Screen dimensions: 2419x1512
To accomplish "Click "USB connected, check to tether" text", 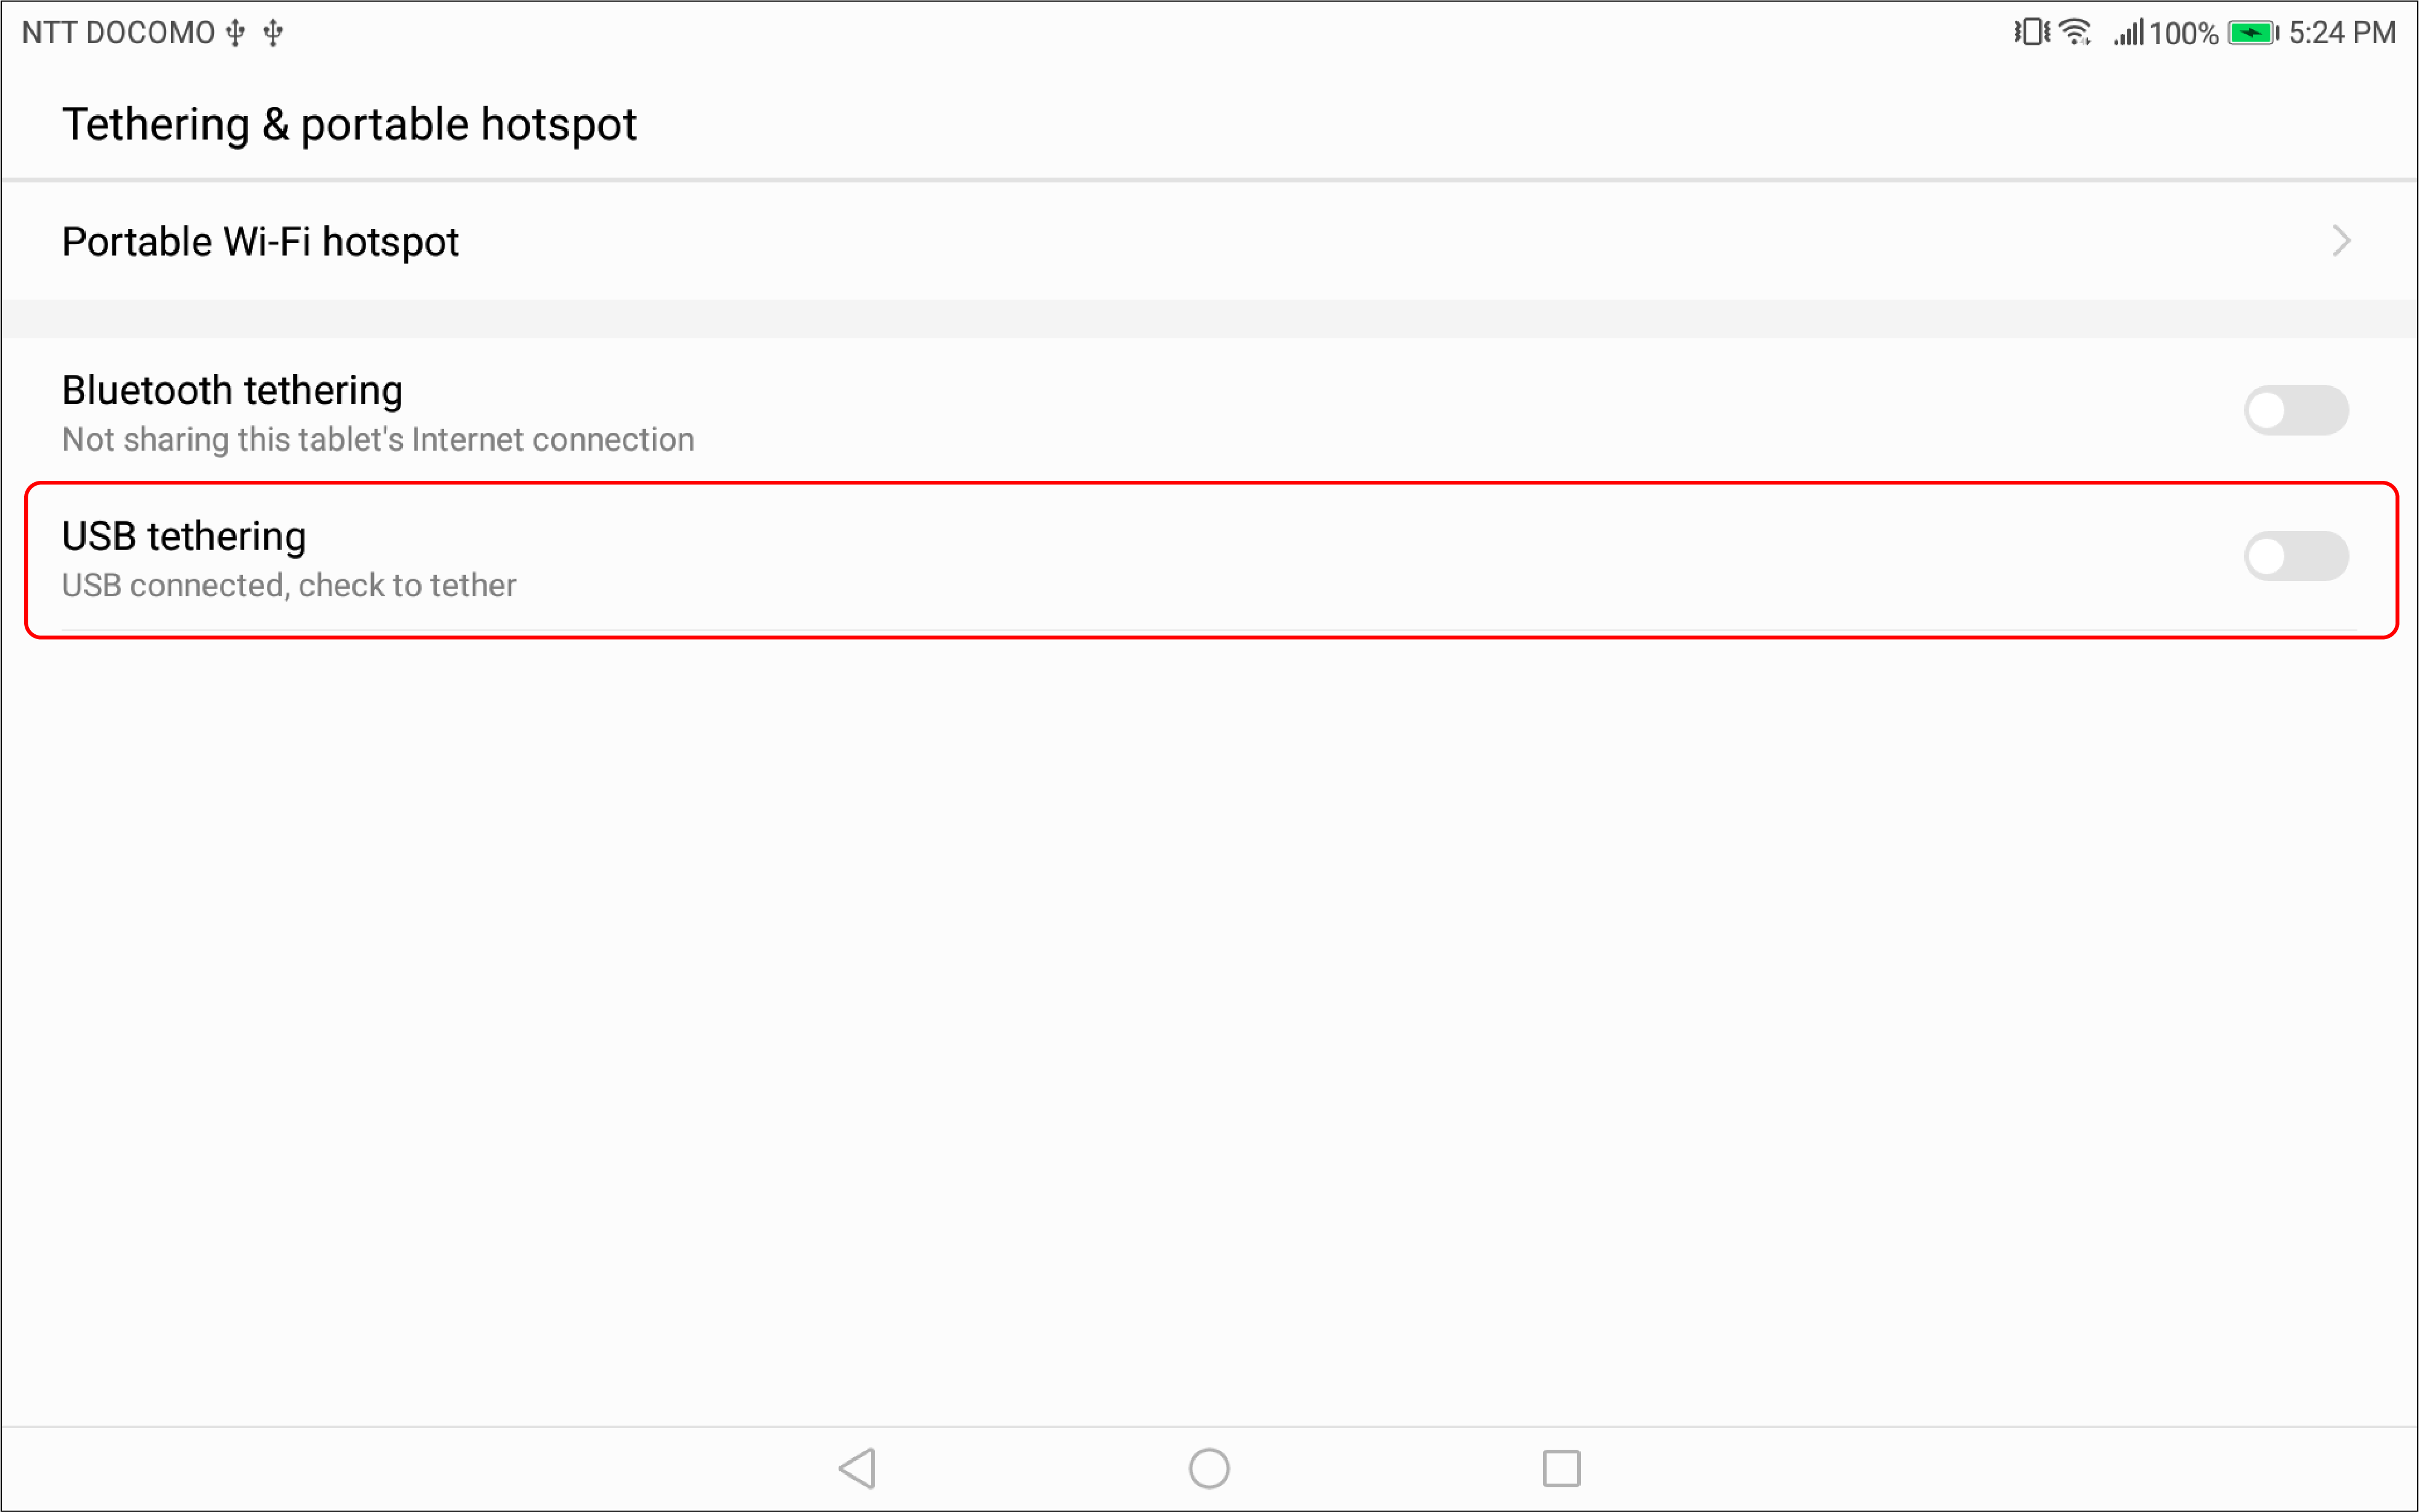I will click(x=289, y=585).
